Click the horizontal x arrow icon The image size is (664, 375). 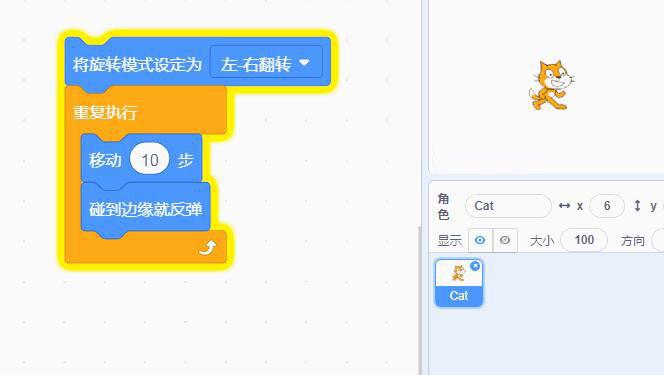tap(564, 206)
